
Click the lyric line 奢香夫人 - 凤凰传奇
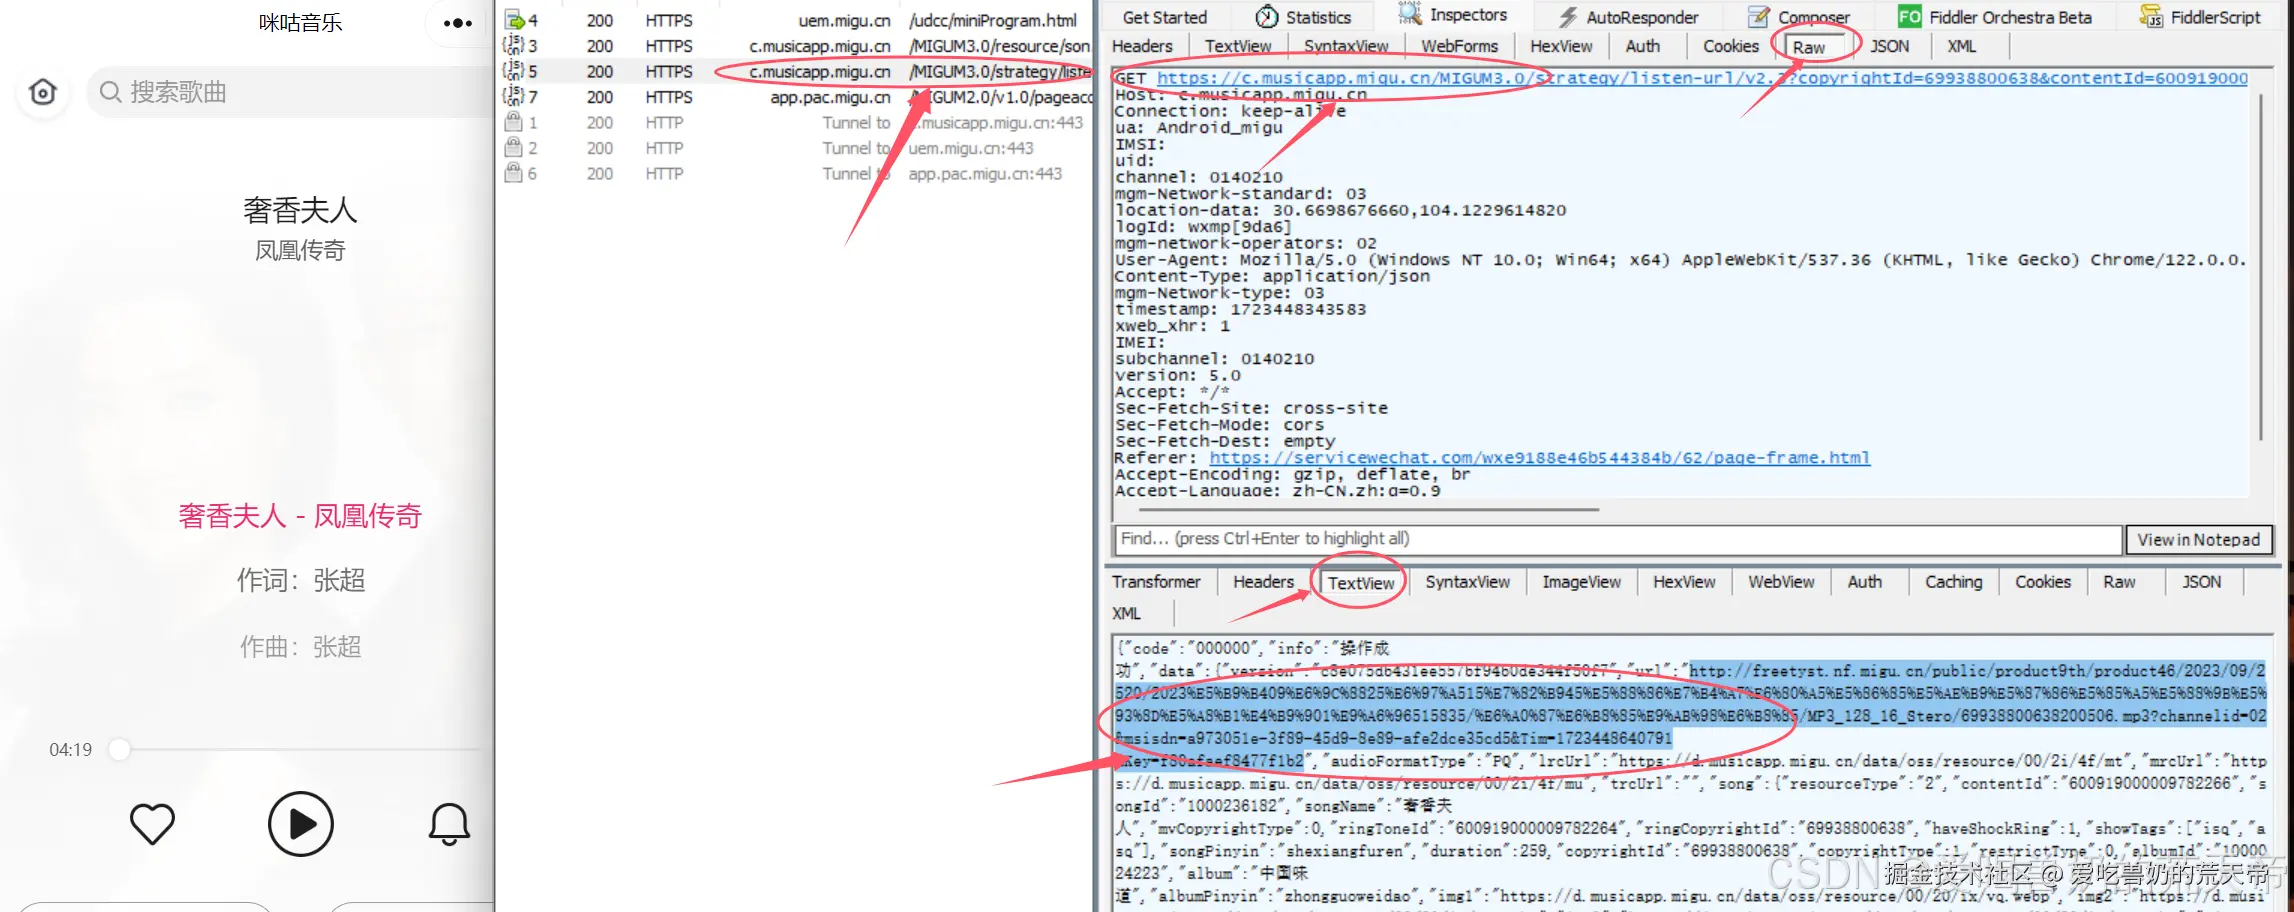pos(300,516)
